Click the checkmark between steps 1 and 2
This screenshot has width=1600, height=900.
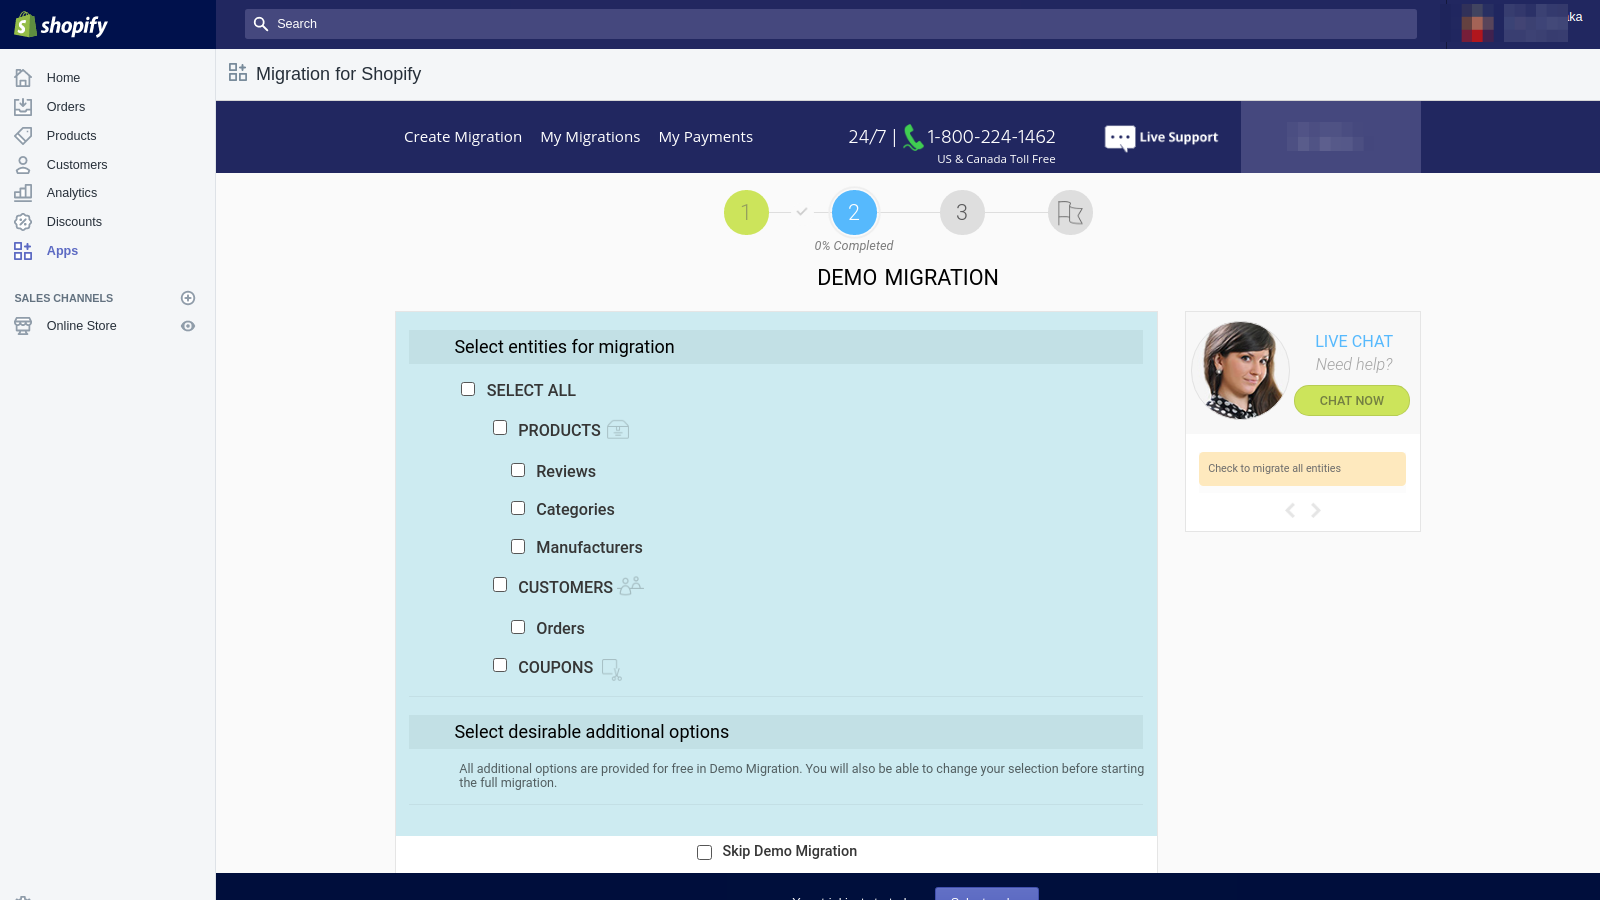pos(802,212)
